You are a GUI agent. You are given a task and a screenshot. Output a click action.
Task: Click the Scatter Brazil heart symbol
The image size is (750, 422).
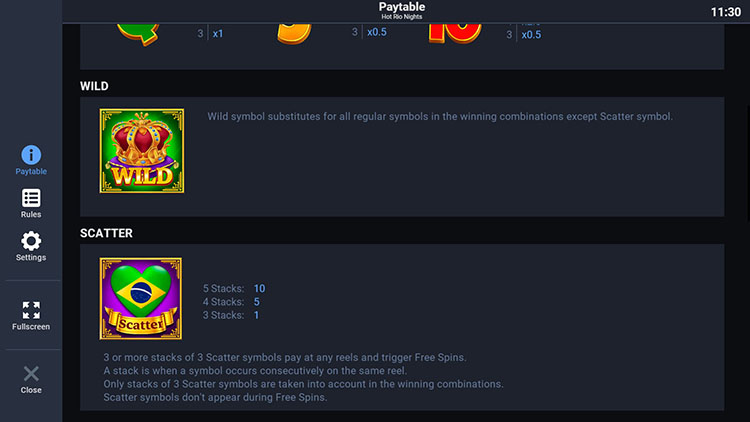[x=141, y=298]
